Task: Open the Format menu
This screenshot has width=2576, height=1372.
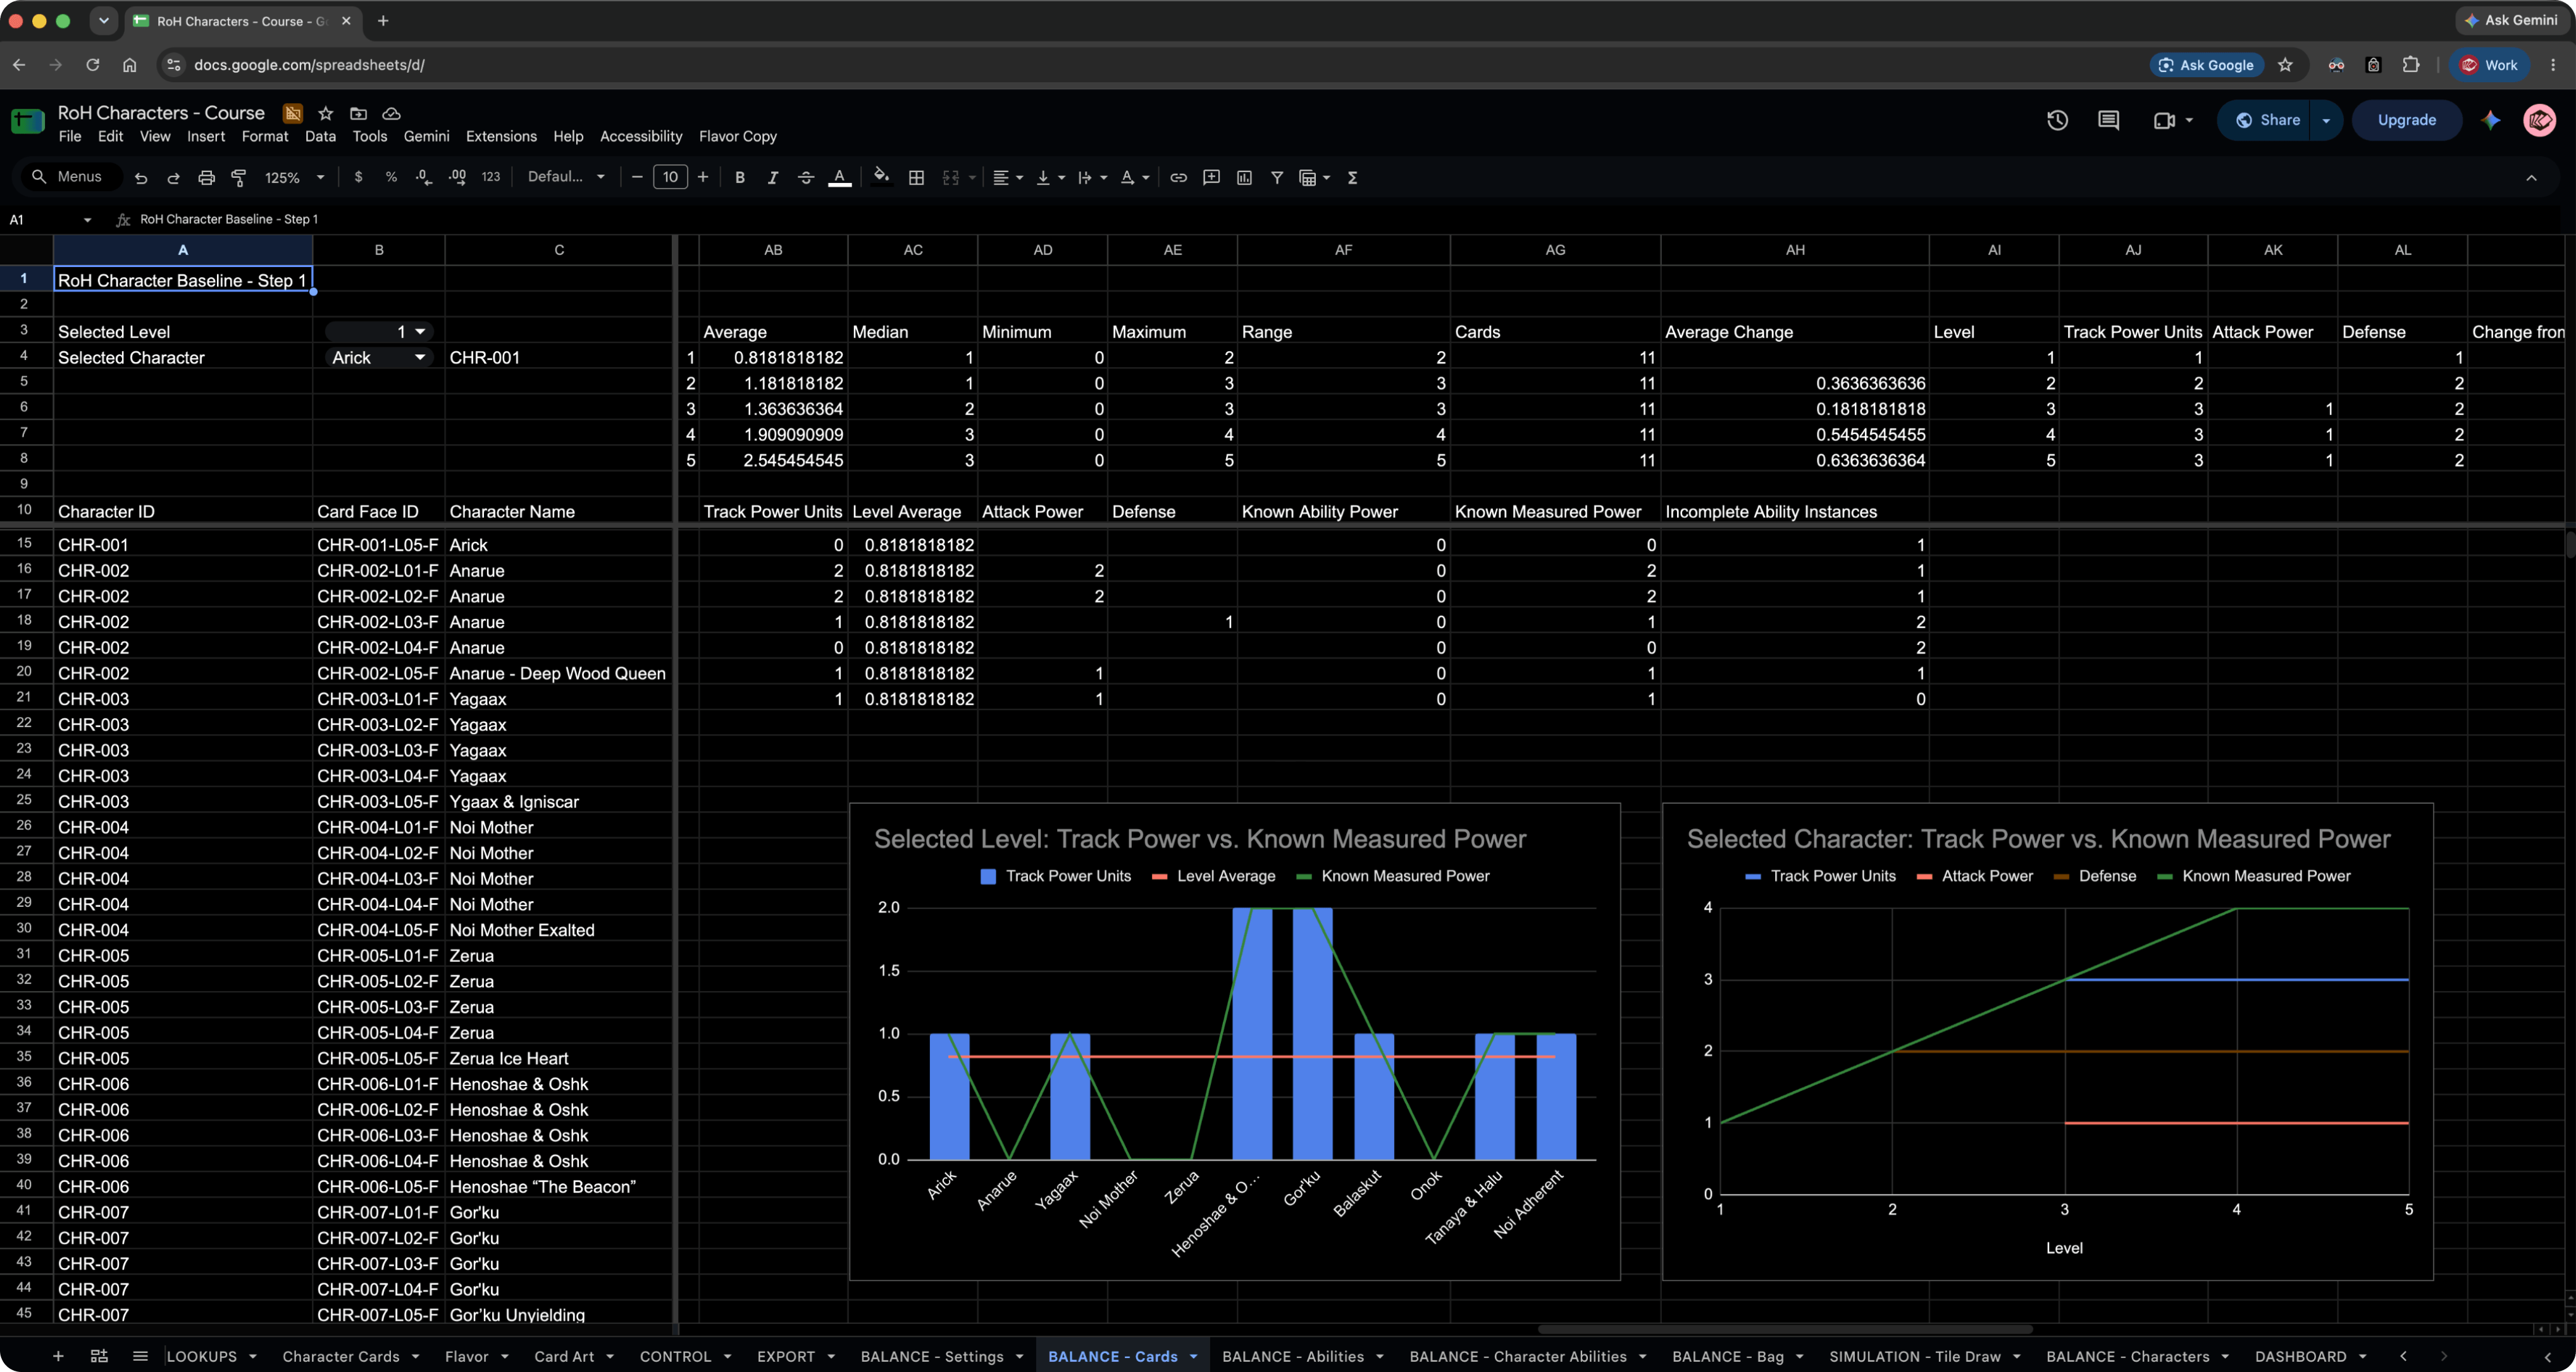Action: 265,136
